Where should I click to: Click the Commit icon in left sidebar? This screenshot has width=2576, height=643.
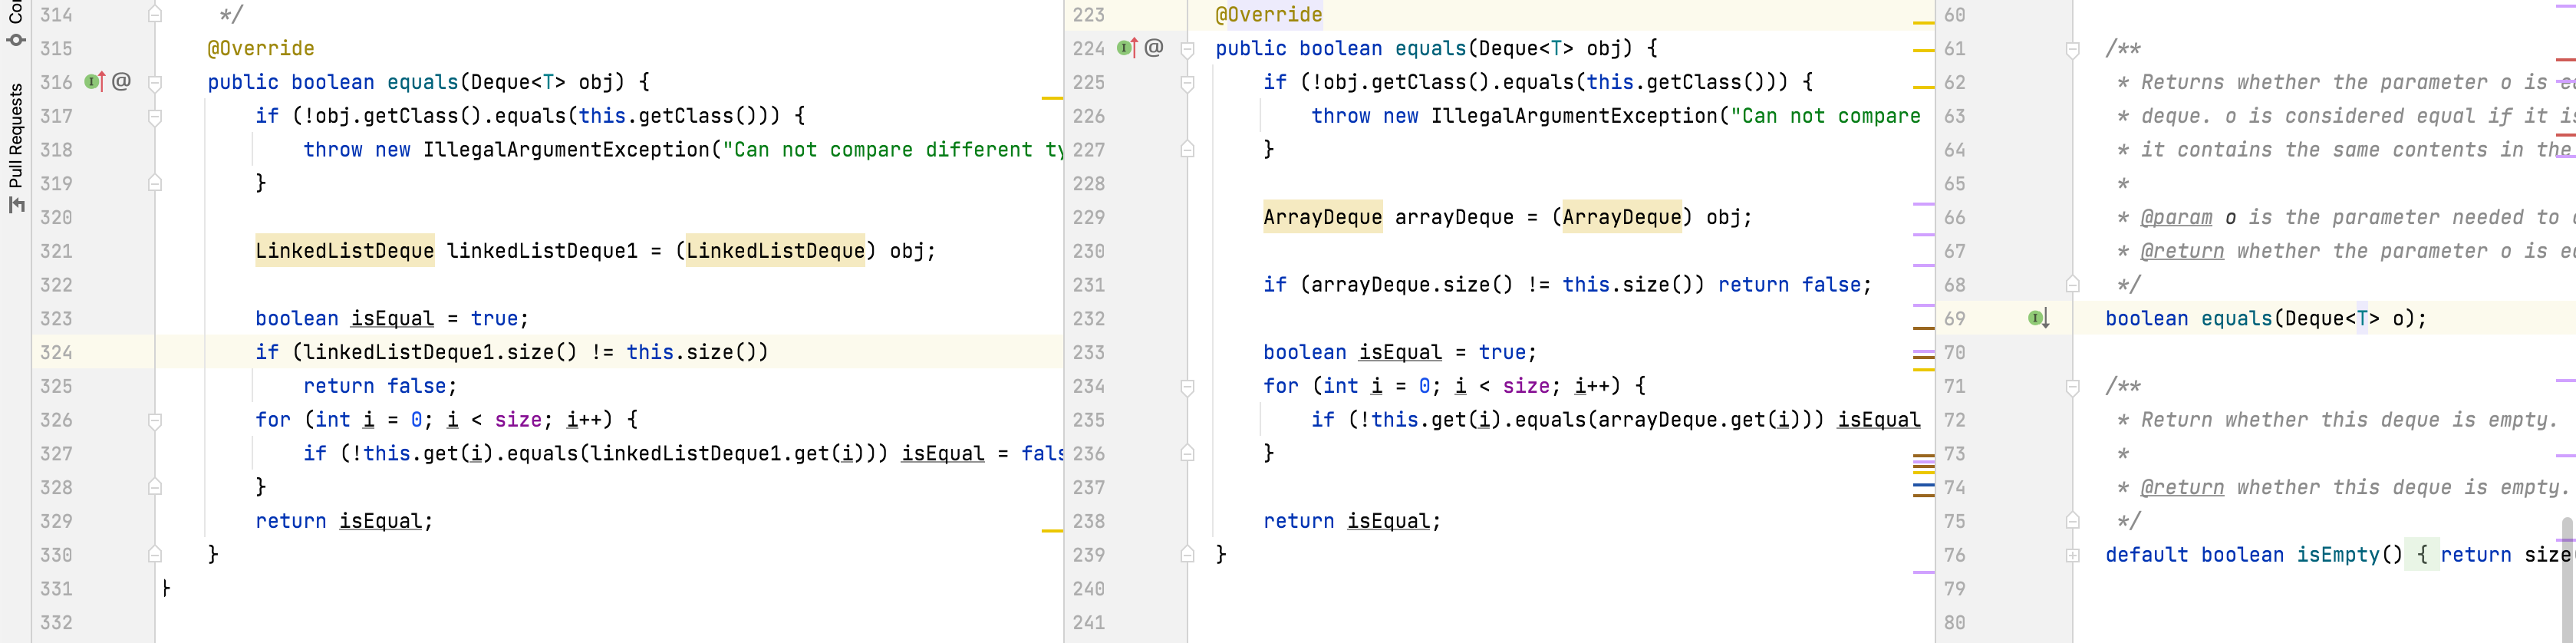[x=15, y=40]
